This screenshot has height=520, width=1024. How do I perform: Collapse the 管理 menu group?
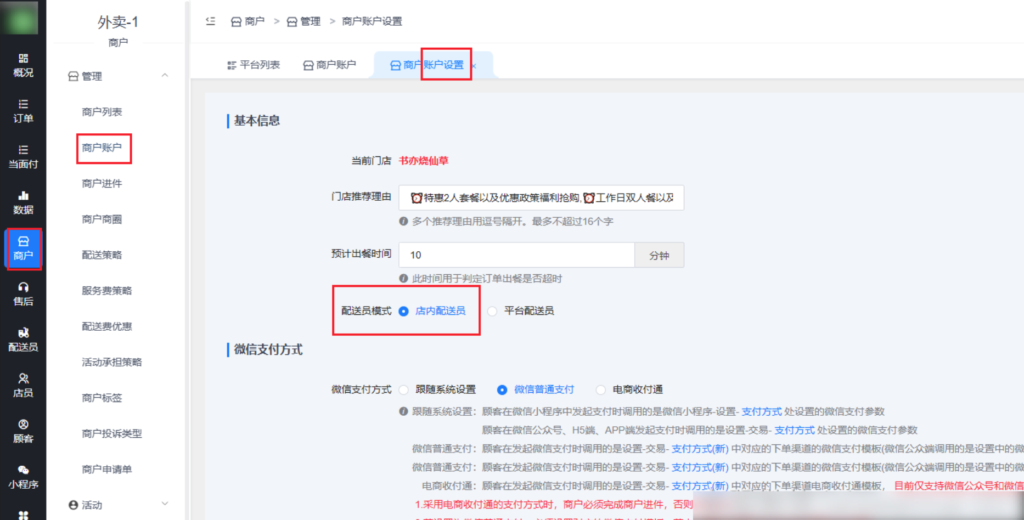pos(164,76)
